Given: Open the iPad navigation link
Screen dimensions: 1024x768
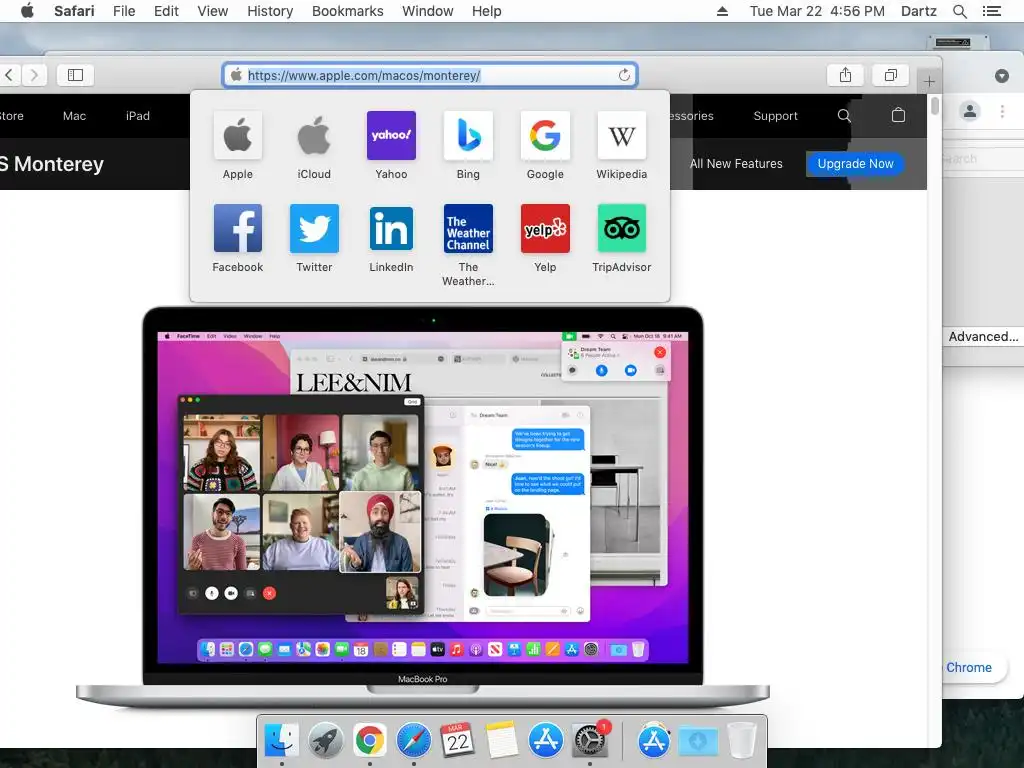Looking at the screenshot, I should click(138, 116).
